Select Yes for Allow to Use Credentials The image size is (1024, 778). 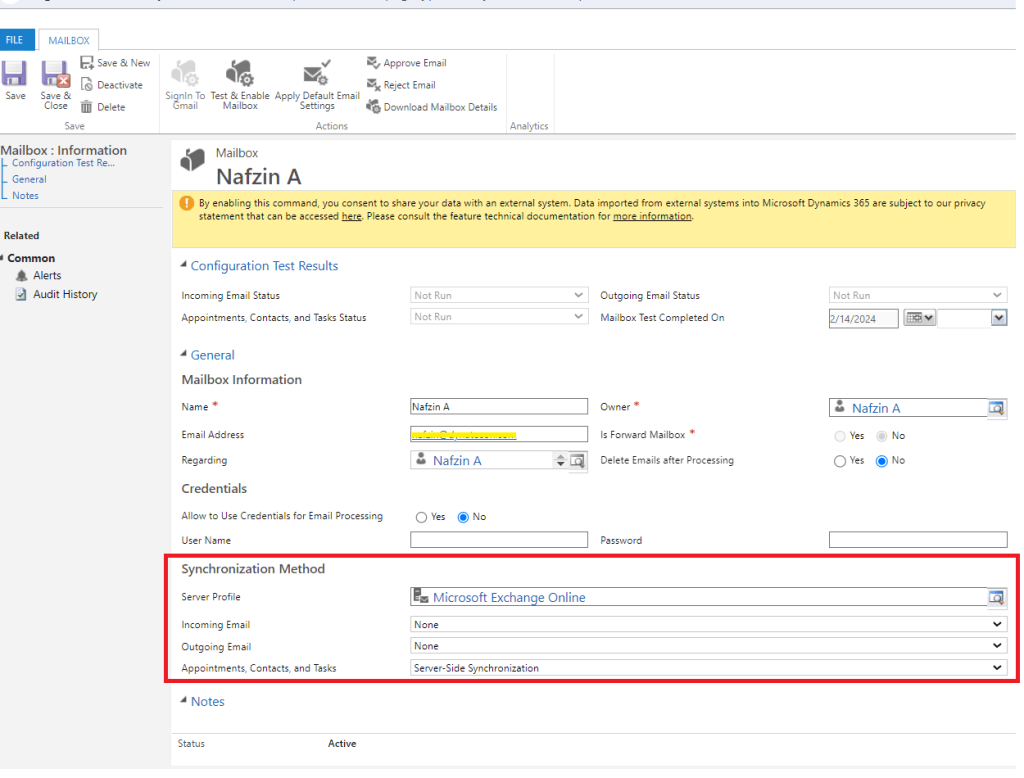pyautogui.click(x=421, y=517)
